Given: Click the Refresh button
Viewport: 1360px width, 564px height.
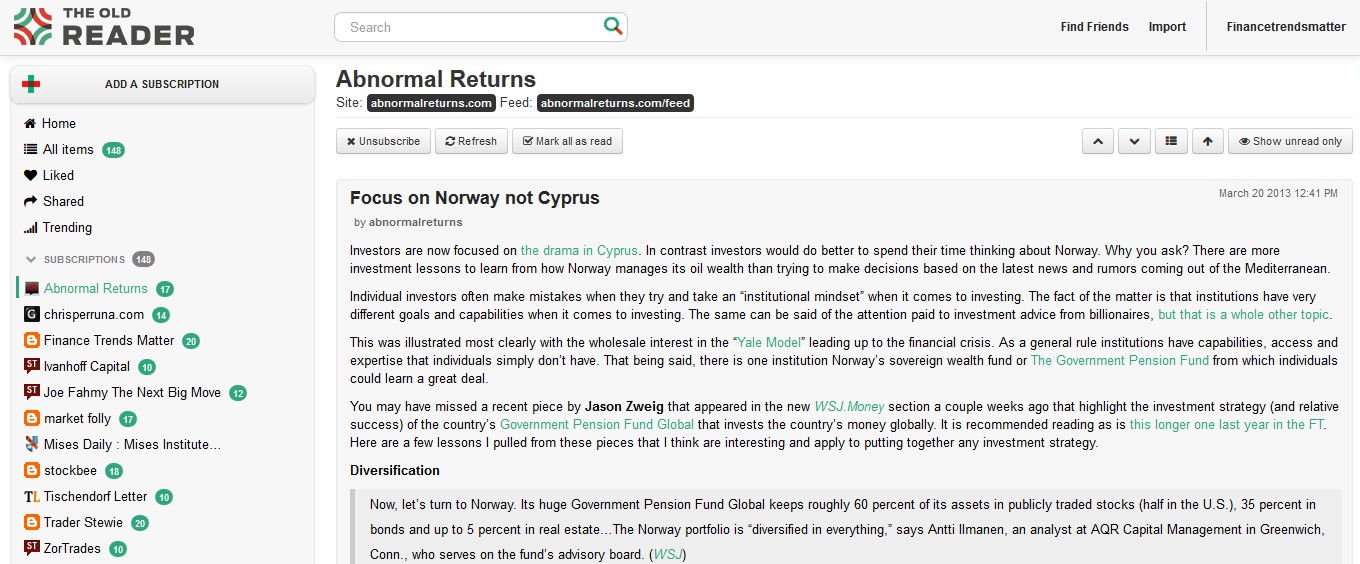Looking at the screenshot, I should 471,141.
